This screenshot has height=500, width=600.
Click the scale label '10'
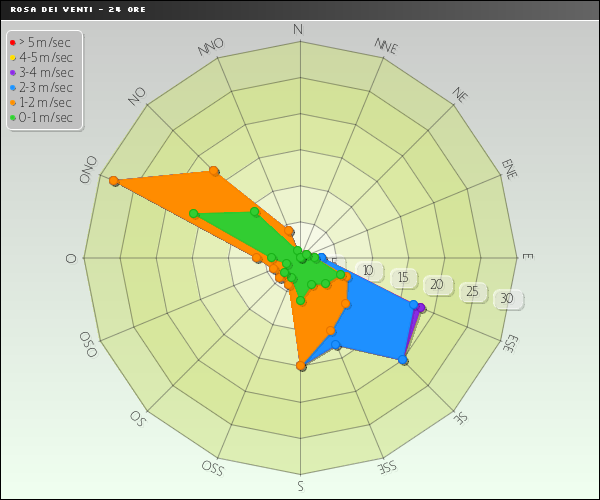[x=369, y=271]
